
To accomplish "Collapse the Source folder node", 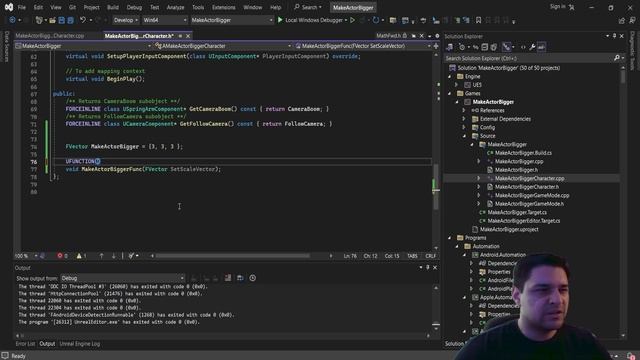I will coord(464,136).
